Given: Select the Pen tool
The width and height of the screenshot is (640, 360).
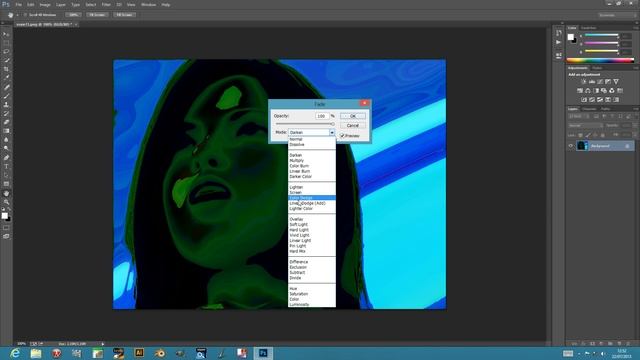Looking at the screenshot, I should tap(6, 158).
